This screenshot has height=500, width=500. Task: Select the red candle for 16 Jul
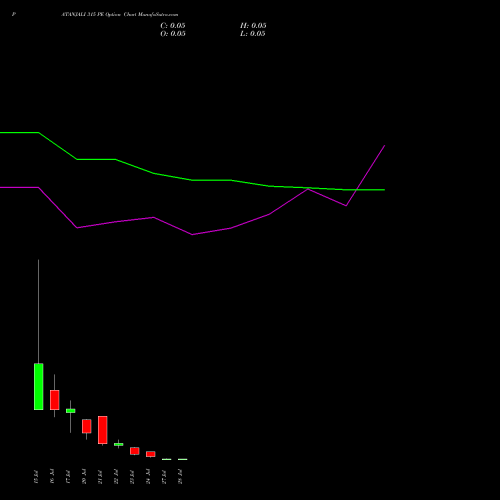click(x=55, y=400)
